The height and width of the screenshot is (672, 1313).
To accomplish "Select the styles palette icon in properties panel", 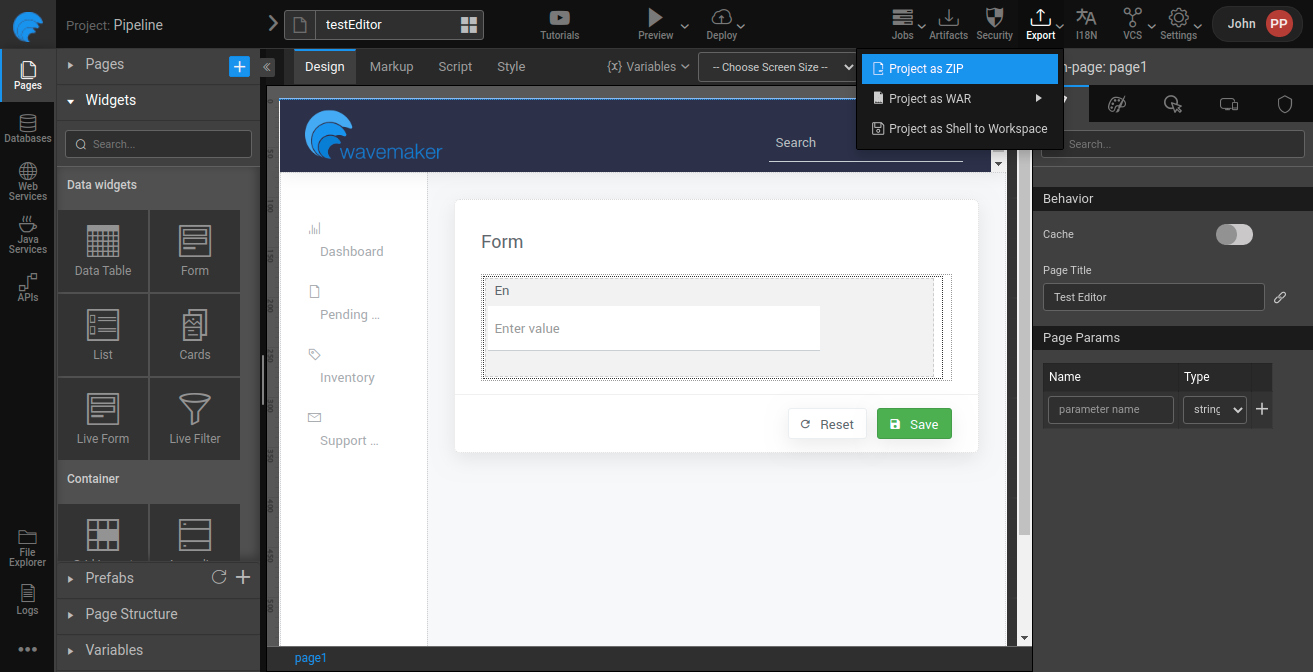I will [1117, 104].
